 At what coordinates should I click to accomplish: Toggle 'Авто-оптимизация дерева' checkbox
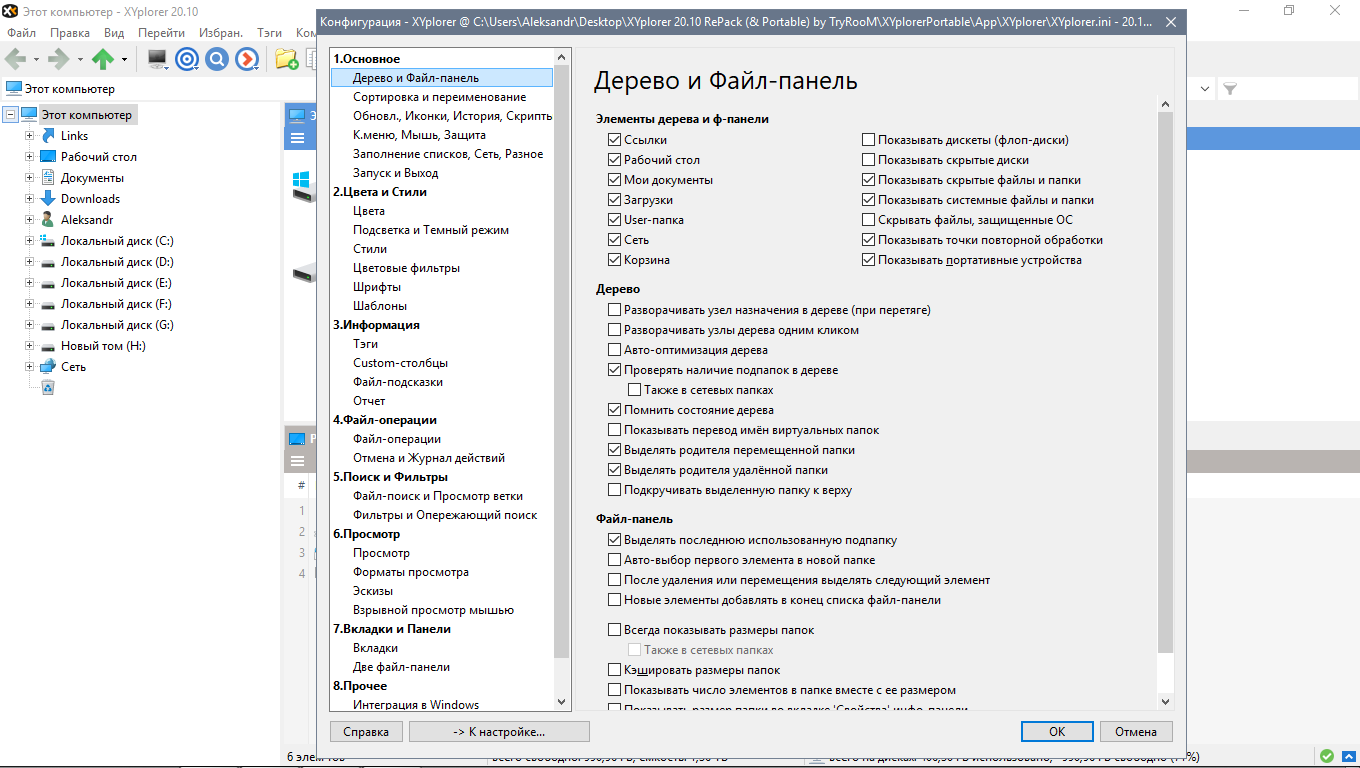click(x=614, y=350)
